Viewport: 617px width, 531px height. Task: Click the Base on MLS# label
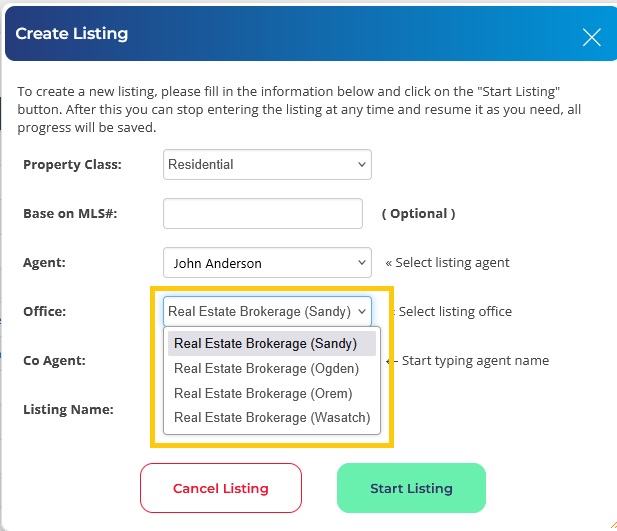pos(70,213)
